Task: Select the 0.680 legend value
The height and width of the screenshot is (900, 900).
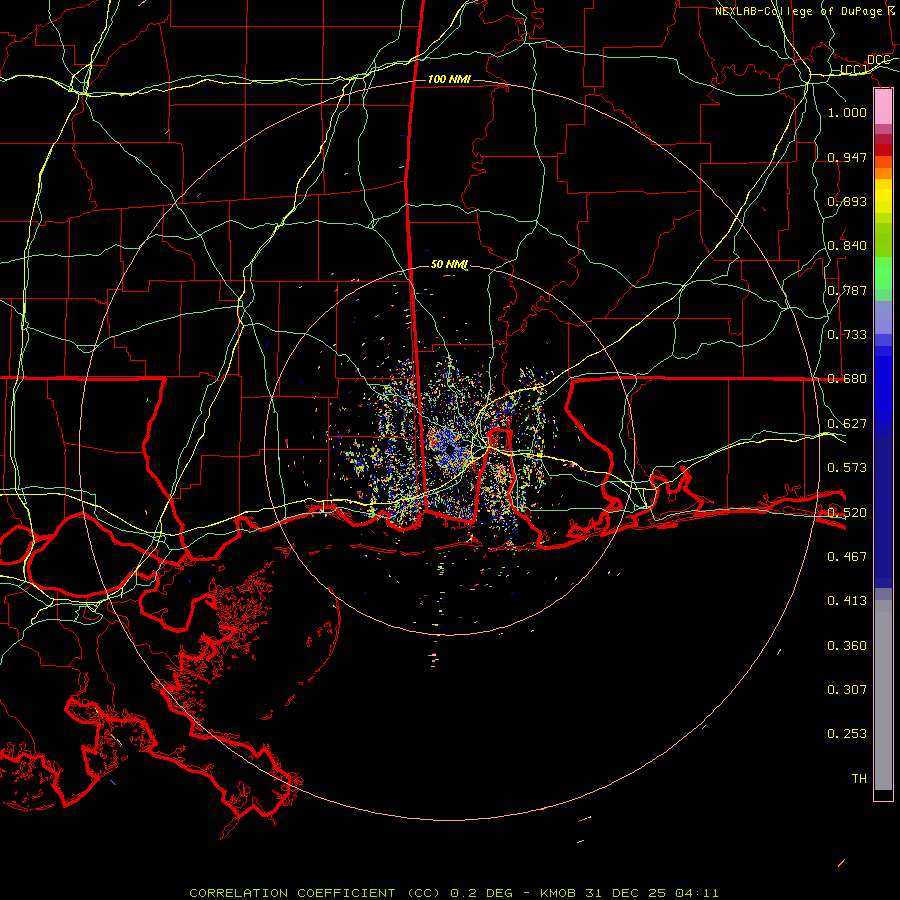Action: click(x=847, y=379)
